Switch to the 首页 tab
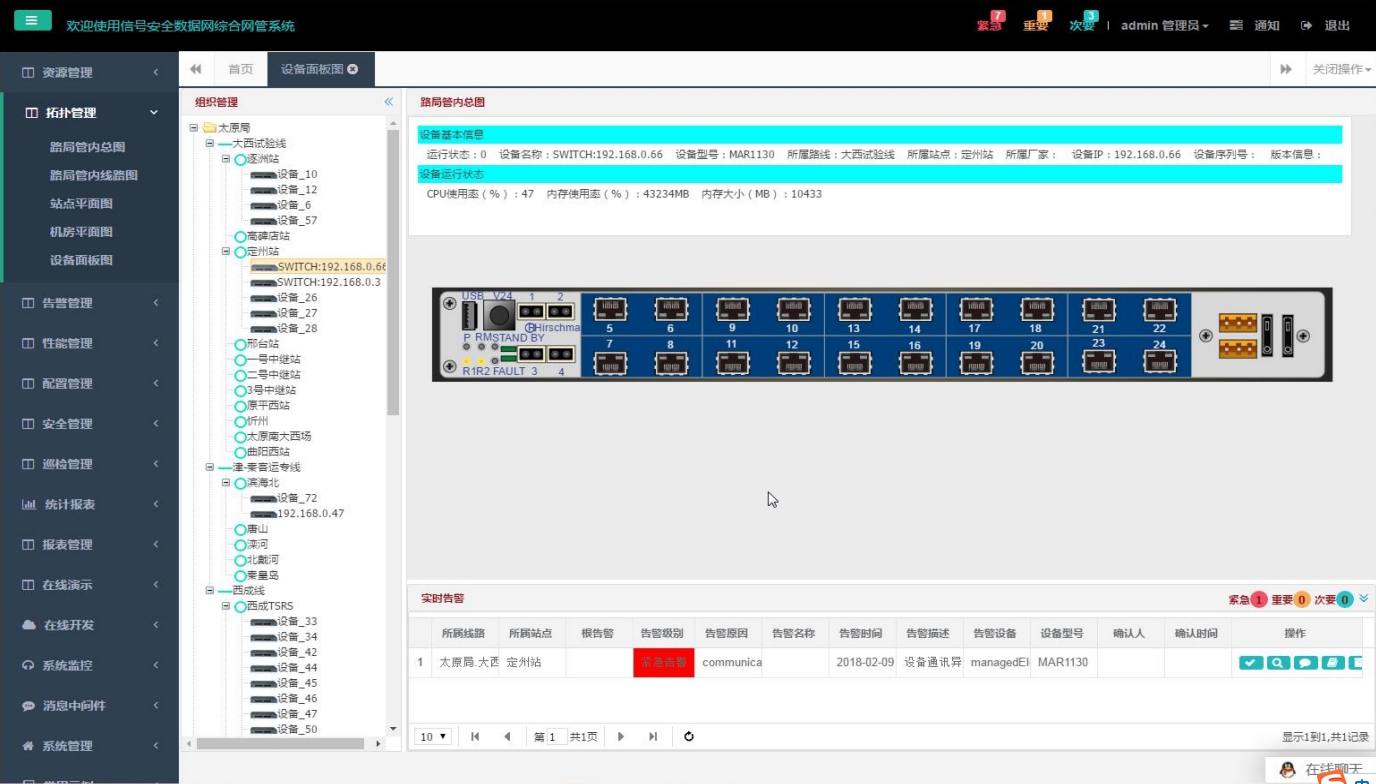Image resolution: width=1376 pixels, height=784 pixels. [240, 69]
